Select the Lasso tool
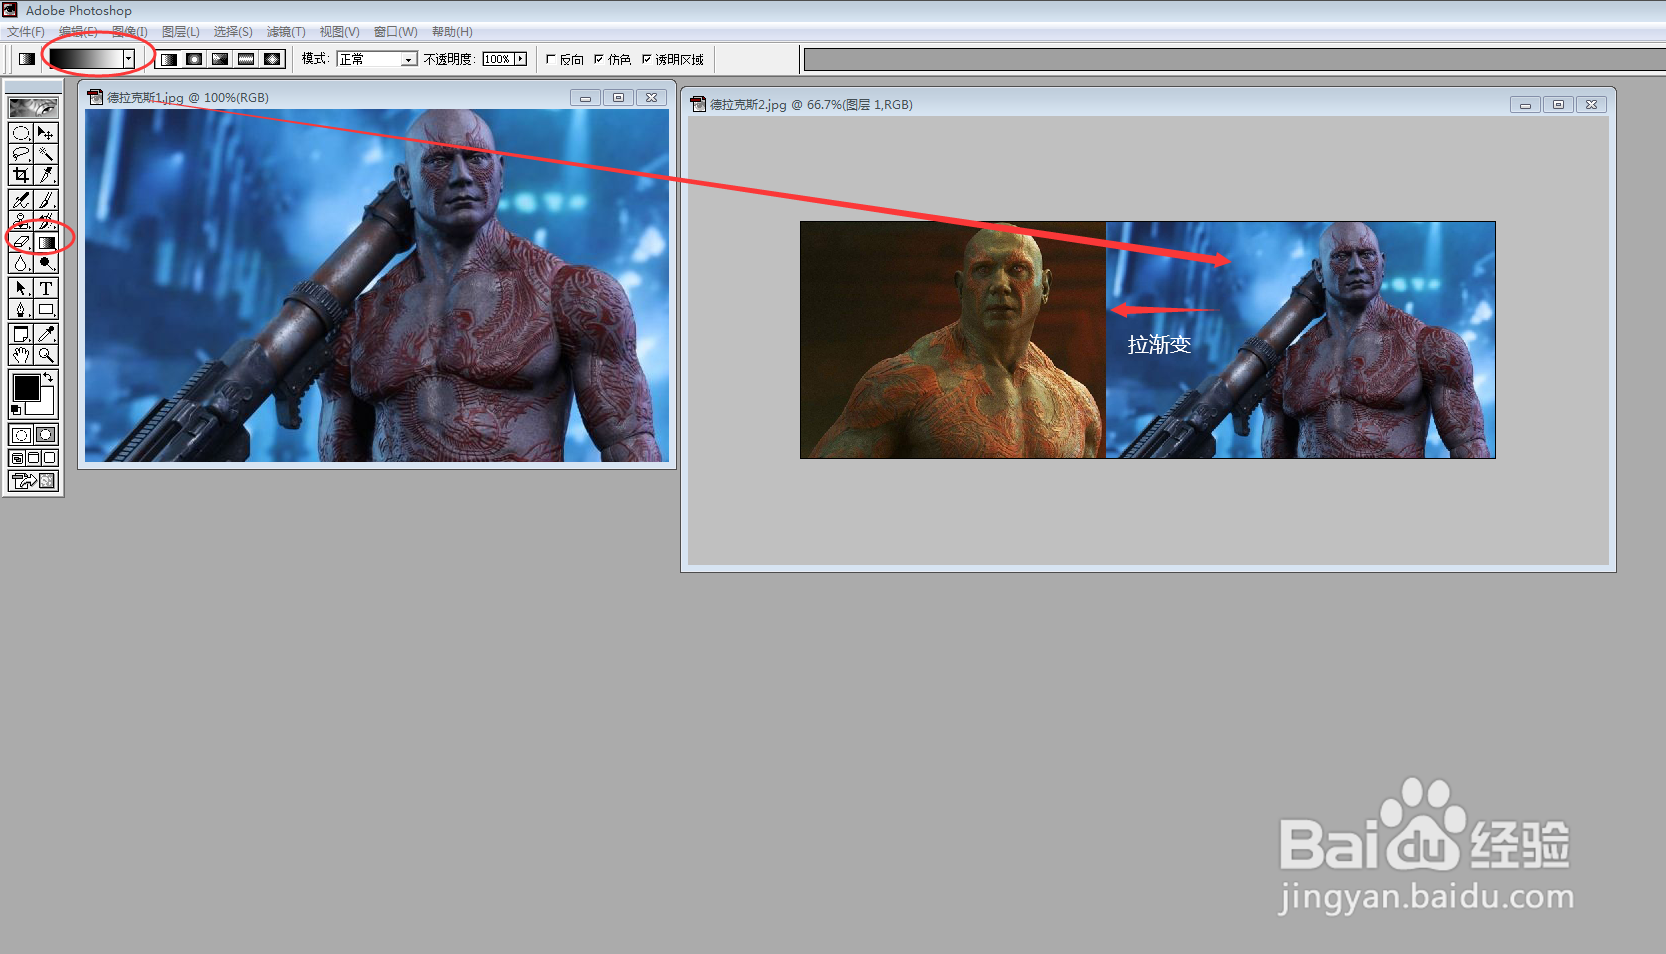This screenshot has height=954, width=1666. click(x=21, y=154)
